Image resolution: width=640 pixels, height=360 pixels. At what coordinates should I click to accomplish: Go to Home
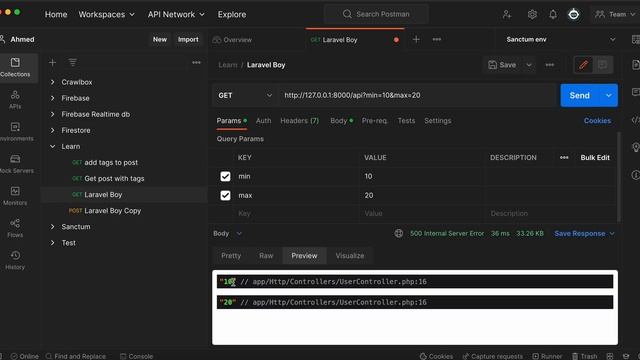point(56,14)
